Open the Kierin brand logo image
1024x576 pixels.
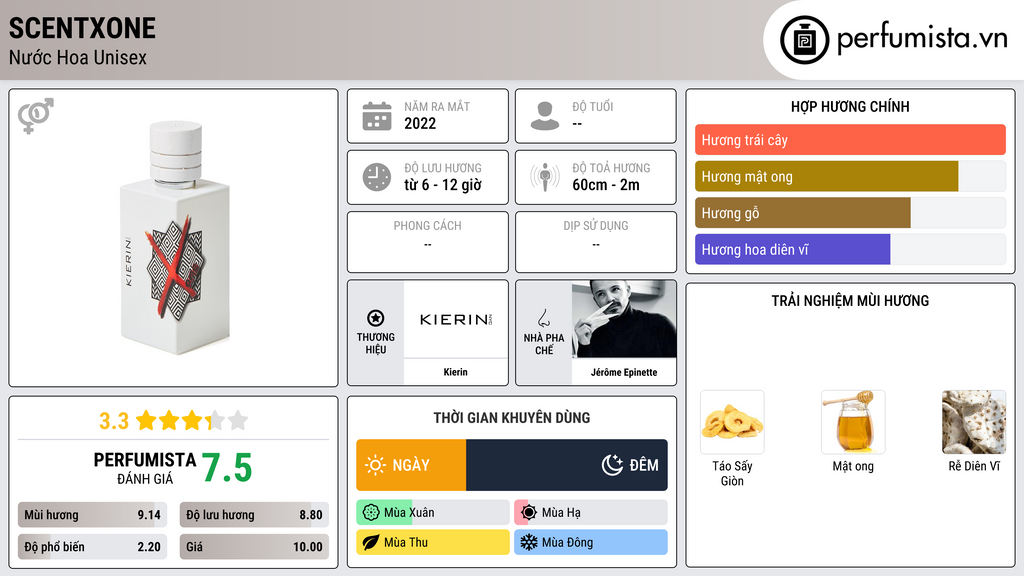tap(455, 319)
